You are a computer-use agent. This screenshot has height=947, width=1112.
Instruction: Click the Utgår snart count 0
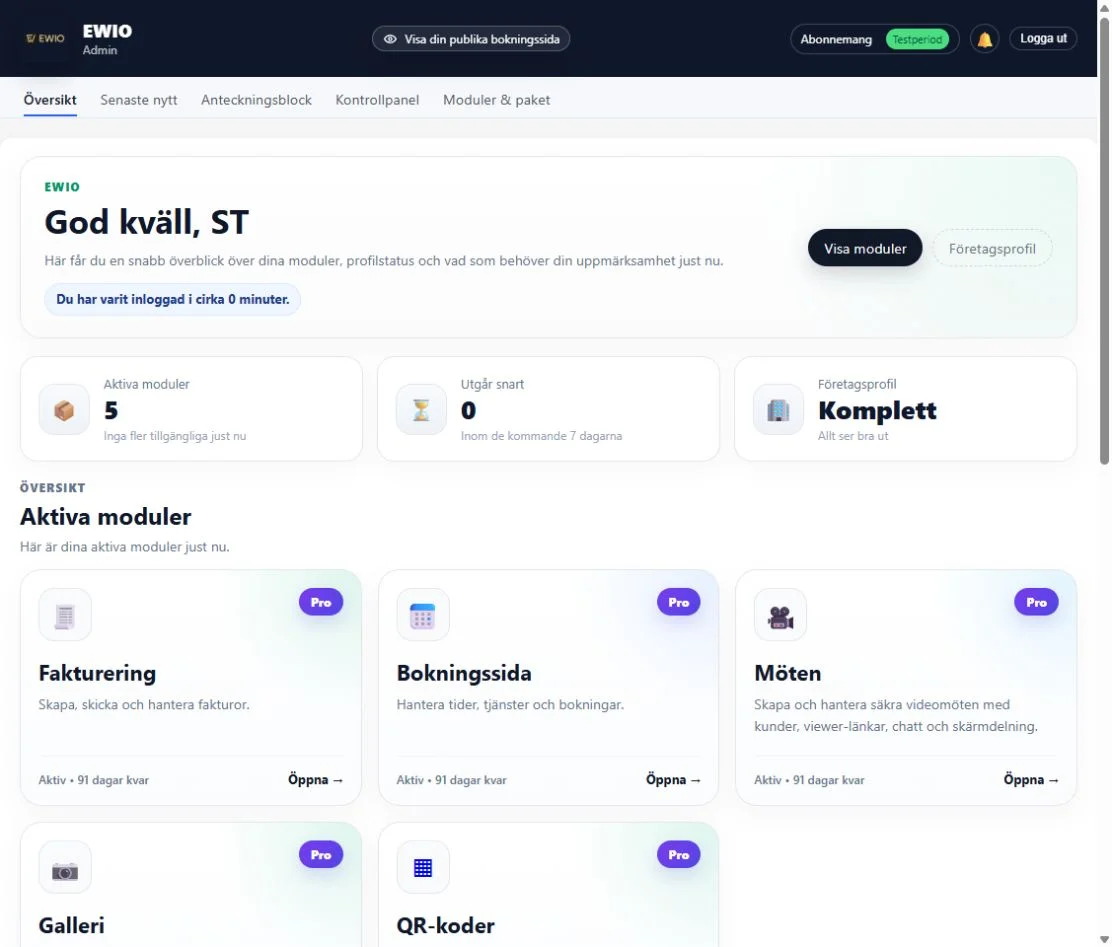point(468,410)
